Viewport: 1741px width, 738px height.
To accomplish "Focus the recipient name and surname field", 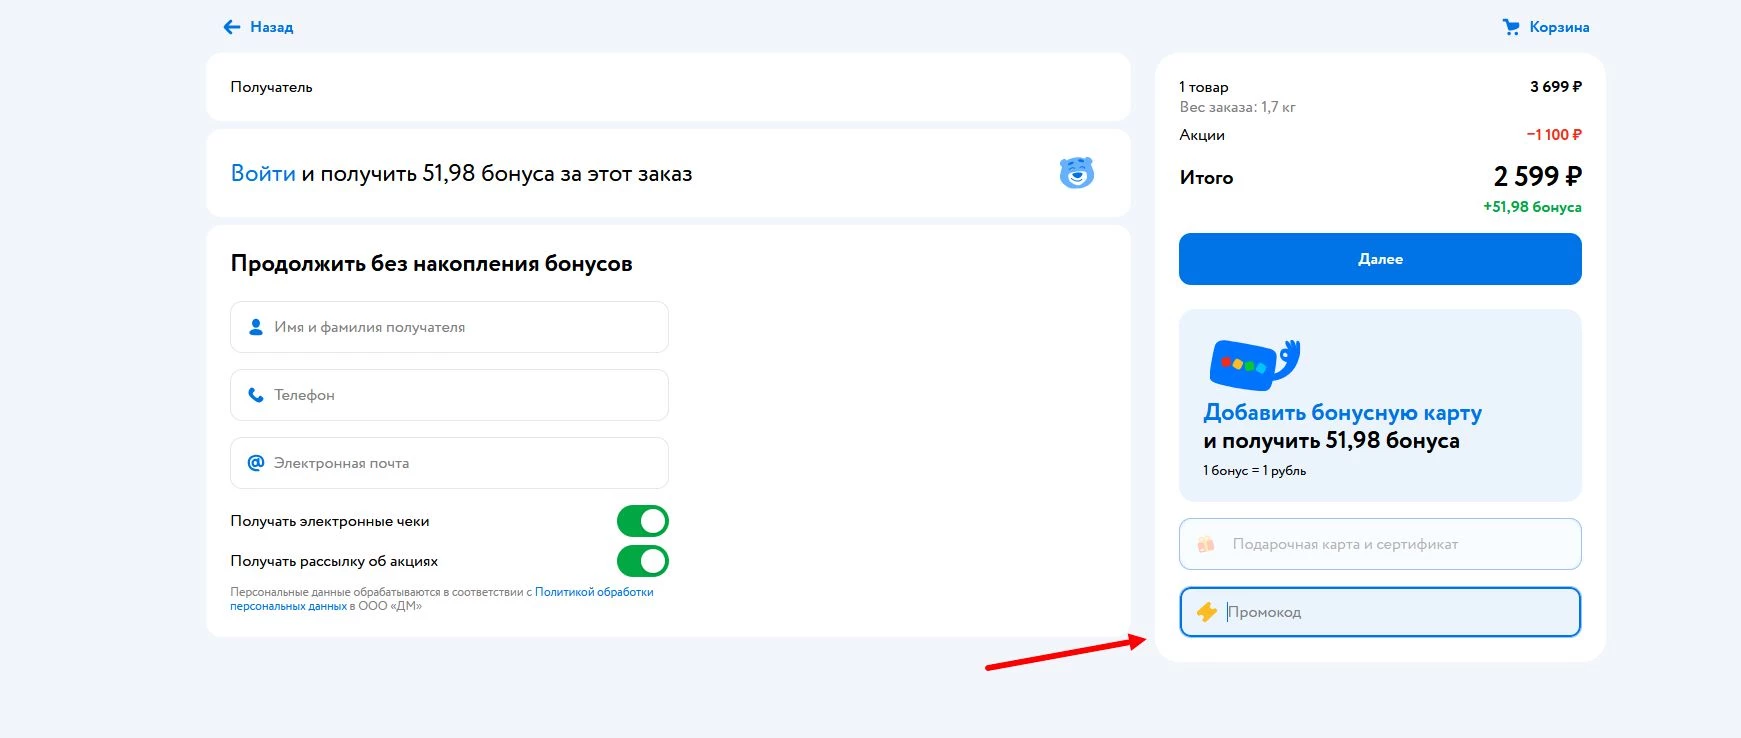I will click(449, 327).
